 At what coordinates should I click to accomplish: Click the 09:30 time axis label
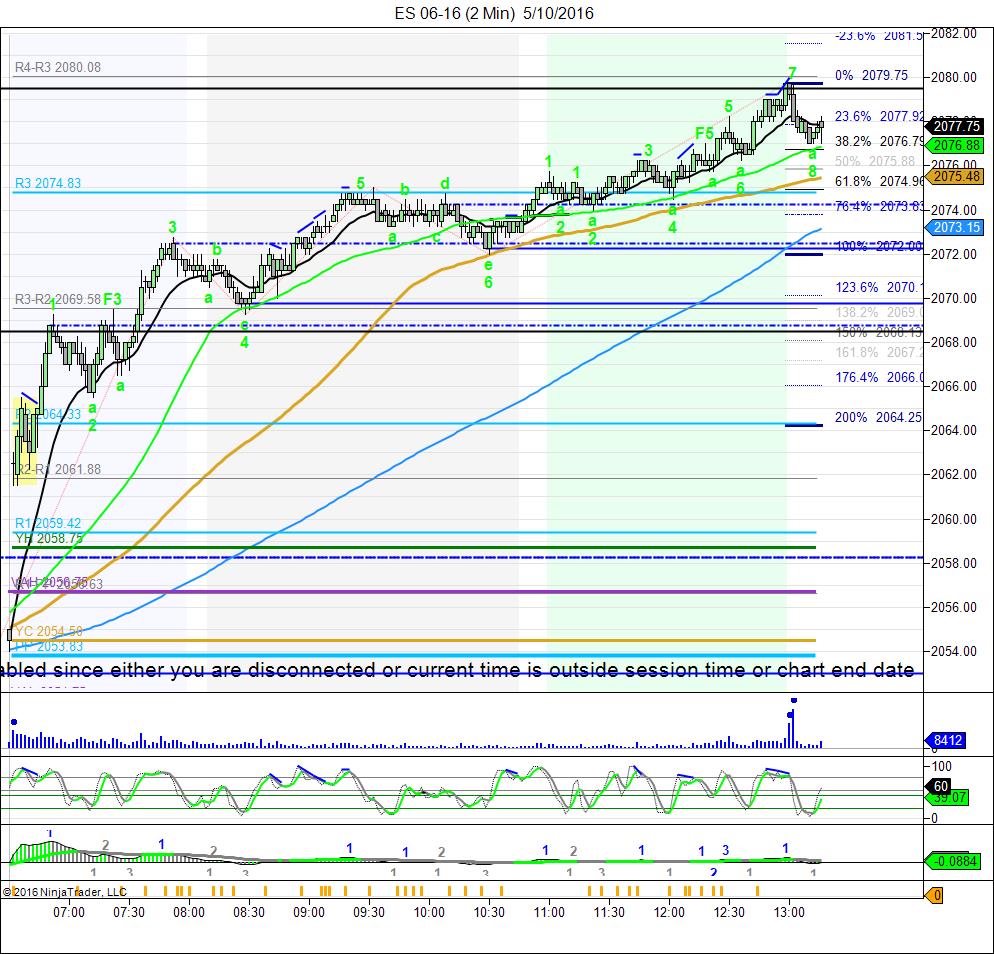pyautogui.click(x=369, y=913)
